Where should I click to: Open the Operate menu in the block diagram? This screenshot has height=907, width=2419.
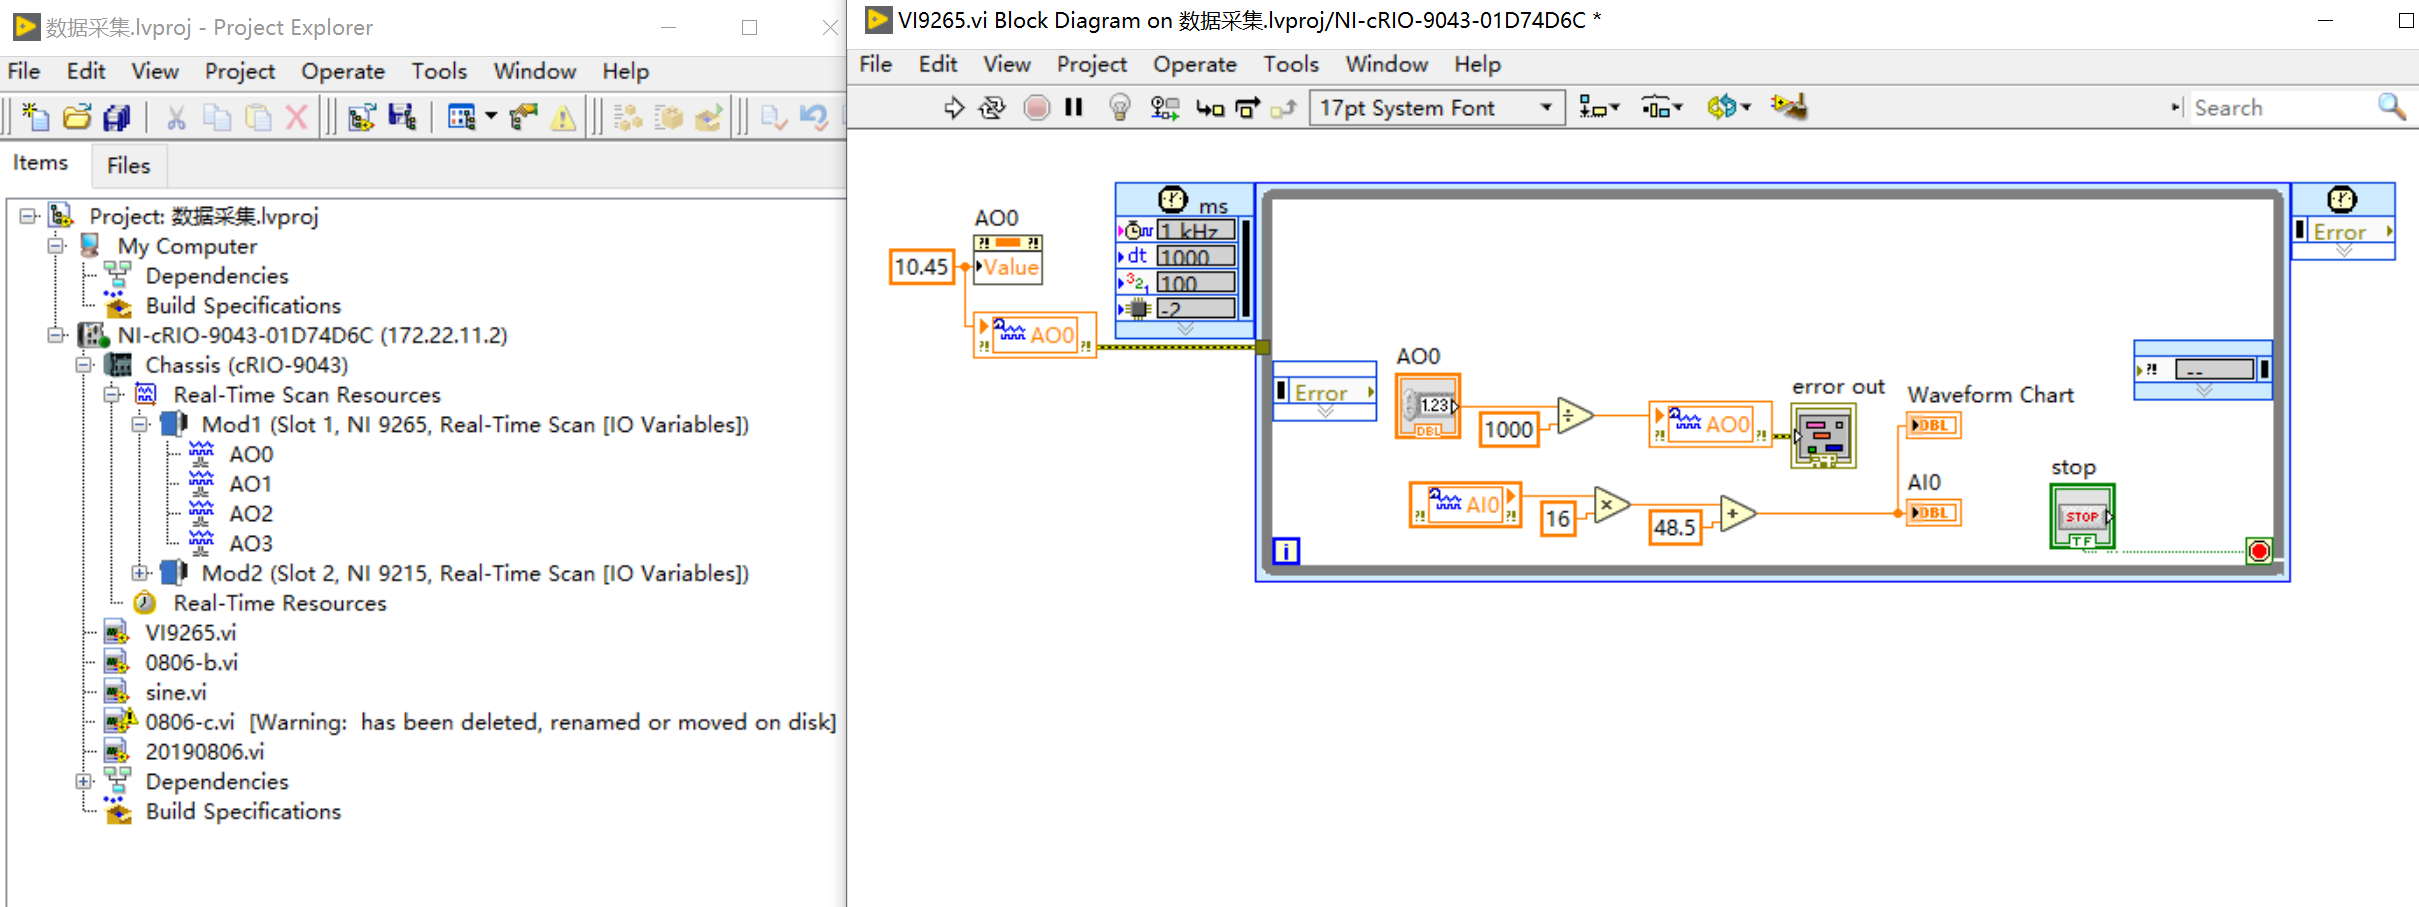coord(1195,64)
